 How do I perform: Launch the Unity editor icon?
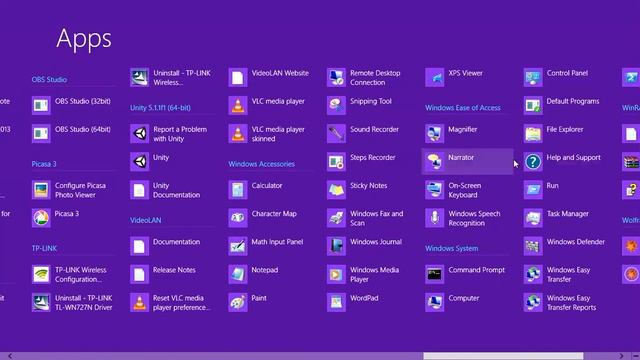click(140, 162)
